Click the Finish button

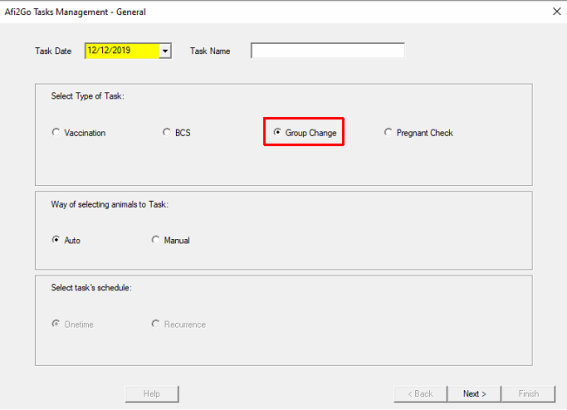[528, 394]
